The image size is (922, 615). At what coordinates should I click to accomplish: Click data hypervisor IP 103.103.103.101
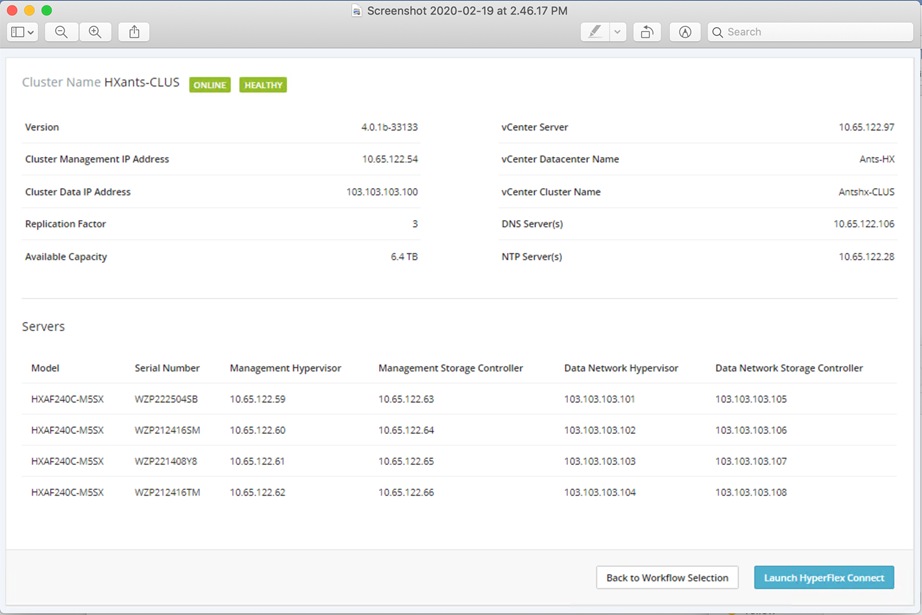pyautogui.click(x=600, y=399)
